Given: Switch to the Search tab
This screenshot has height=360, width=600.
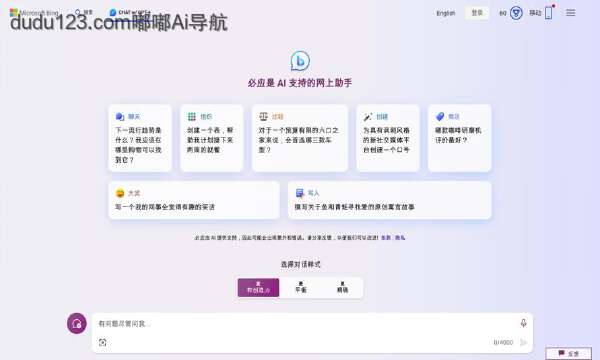Looking at the screenshot, I should tap(84, 13).
